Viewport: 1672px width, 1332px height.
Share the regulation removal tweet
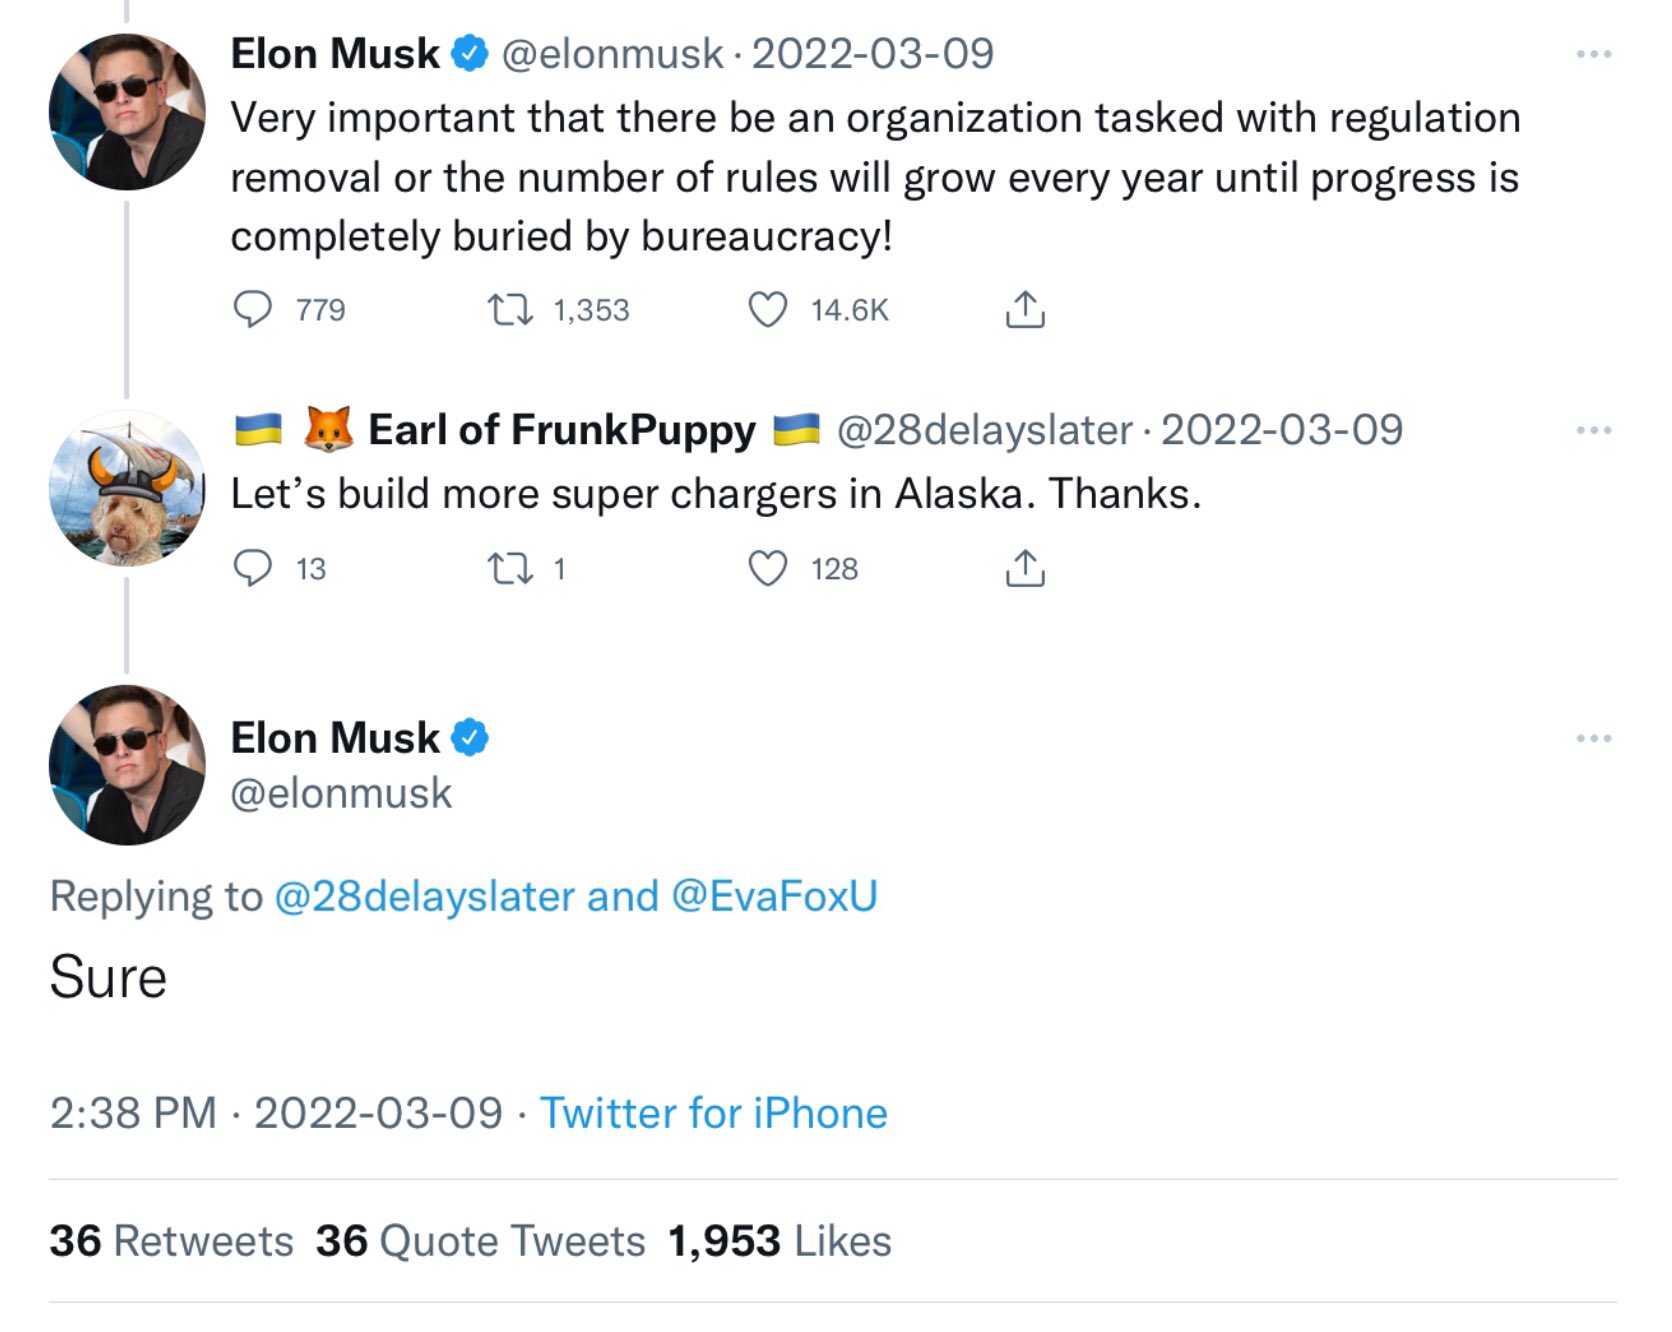[1025, 310]
